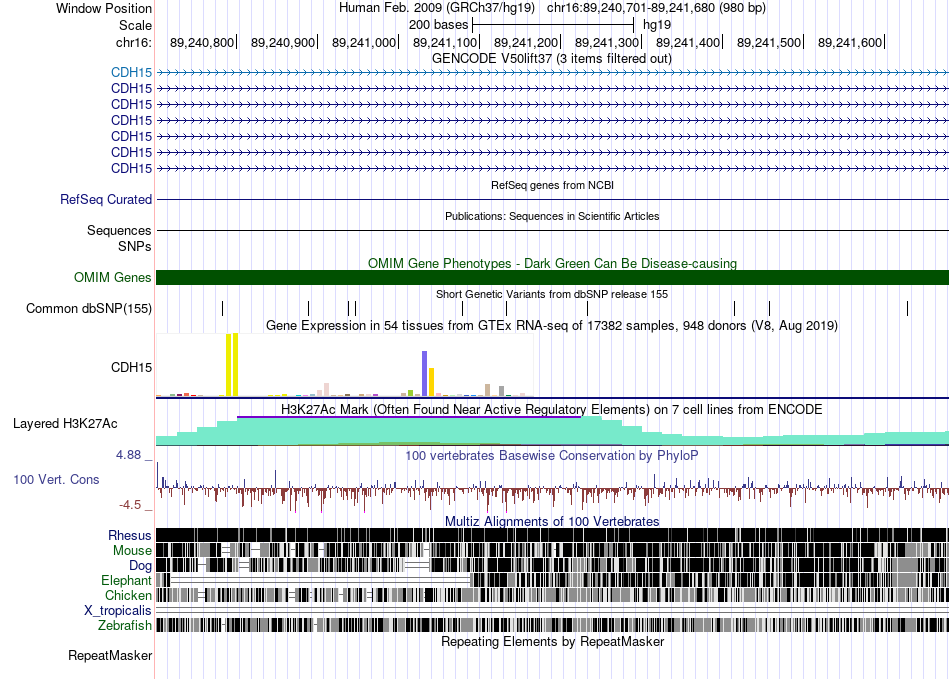Click 'Publications: Sequences in Scientific Articles' title

point(552,216)
